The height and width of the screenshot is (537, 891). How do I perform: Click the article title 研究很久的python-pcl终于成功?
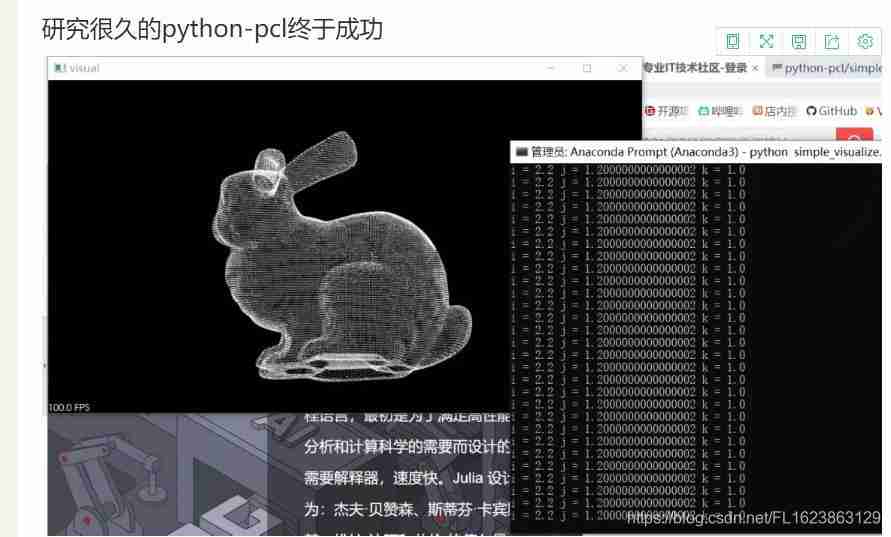pyautogui.click(x=213, y=28)
